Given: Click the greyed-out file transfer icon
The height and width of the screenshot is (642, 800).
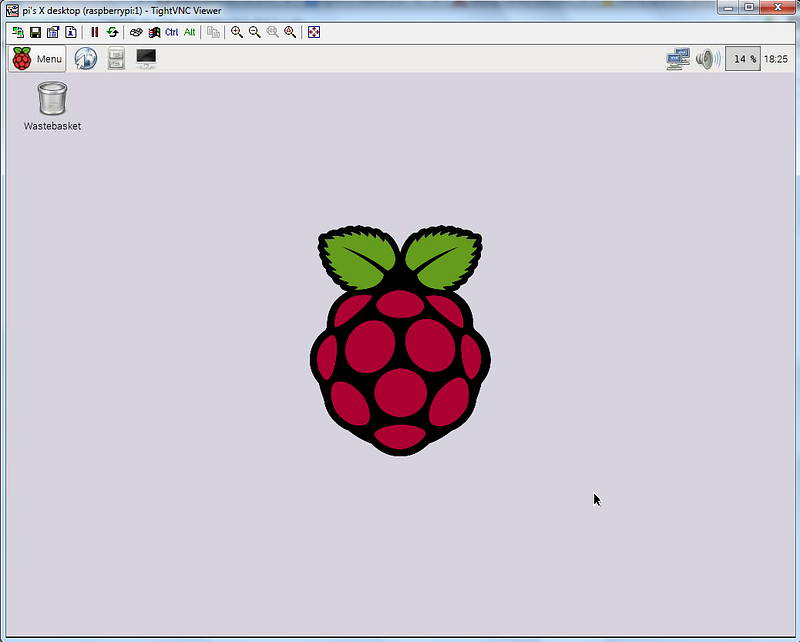Looking at the screenshot, I should point(213,32).
